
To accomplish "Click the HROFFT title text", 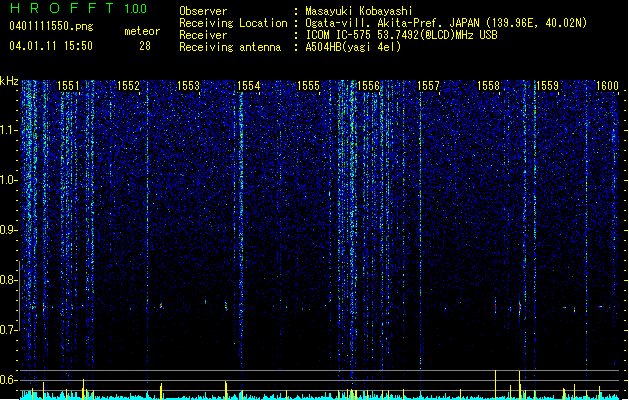I will (62, 8).
